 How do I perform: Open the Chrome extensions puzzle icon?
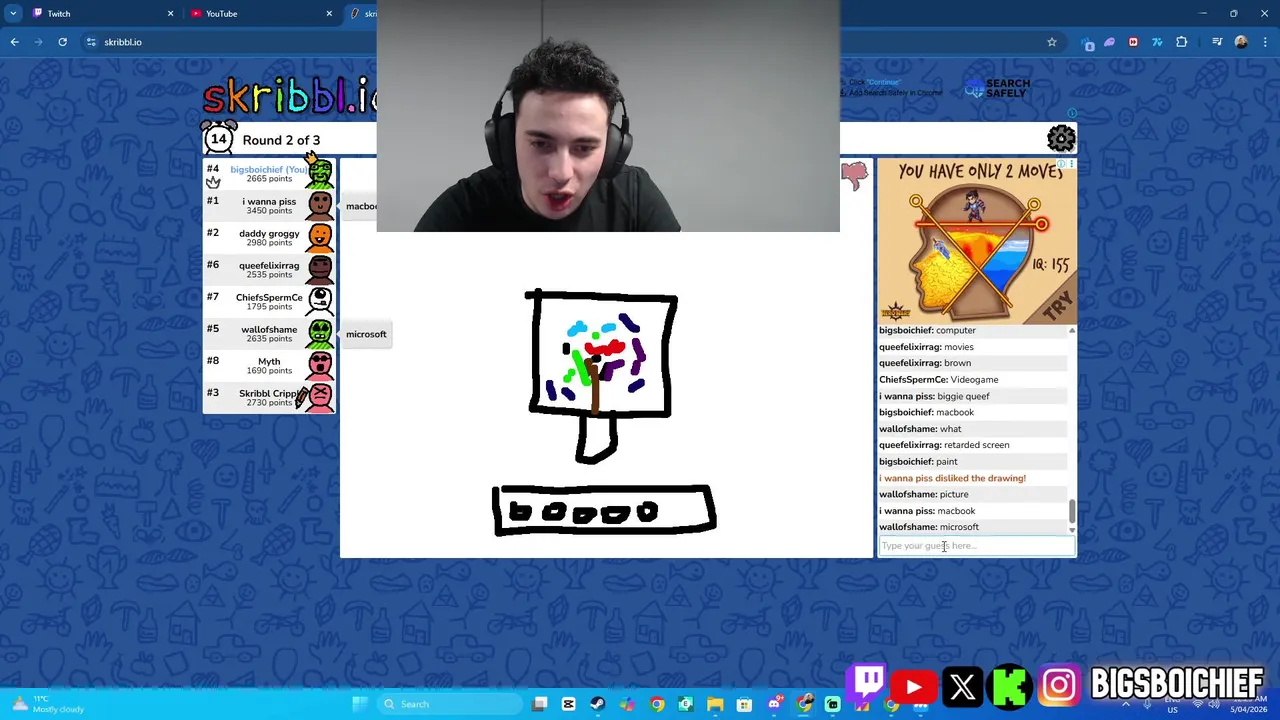(1181, 42)
